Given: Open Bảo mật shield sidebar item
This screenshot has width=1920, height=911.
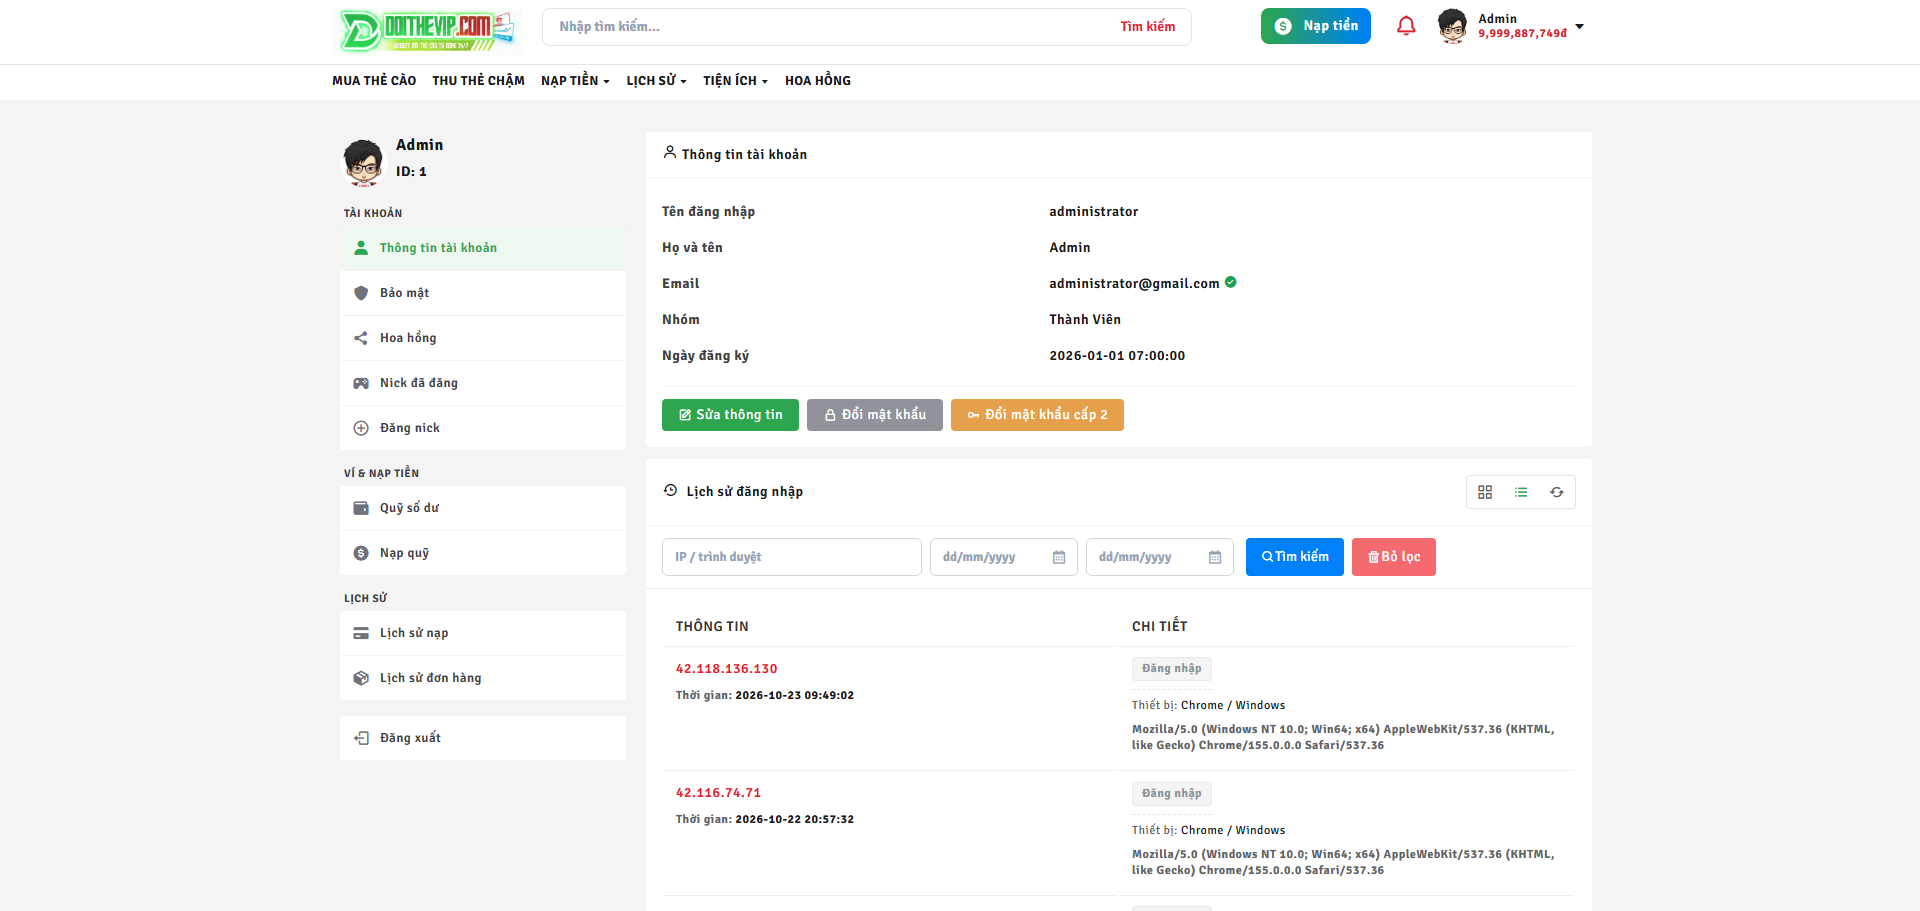Looking at the screenshot, I should 483,293.
